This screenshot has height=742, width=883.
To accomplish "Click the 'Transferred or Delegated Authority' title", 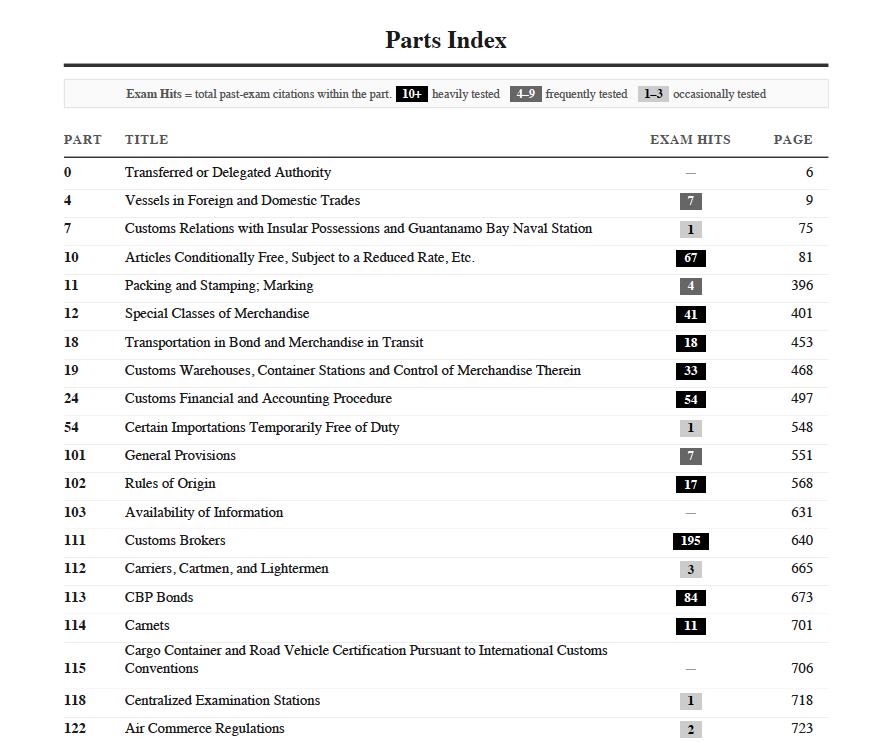I will point(228,172).
